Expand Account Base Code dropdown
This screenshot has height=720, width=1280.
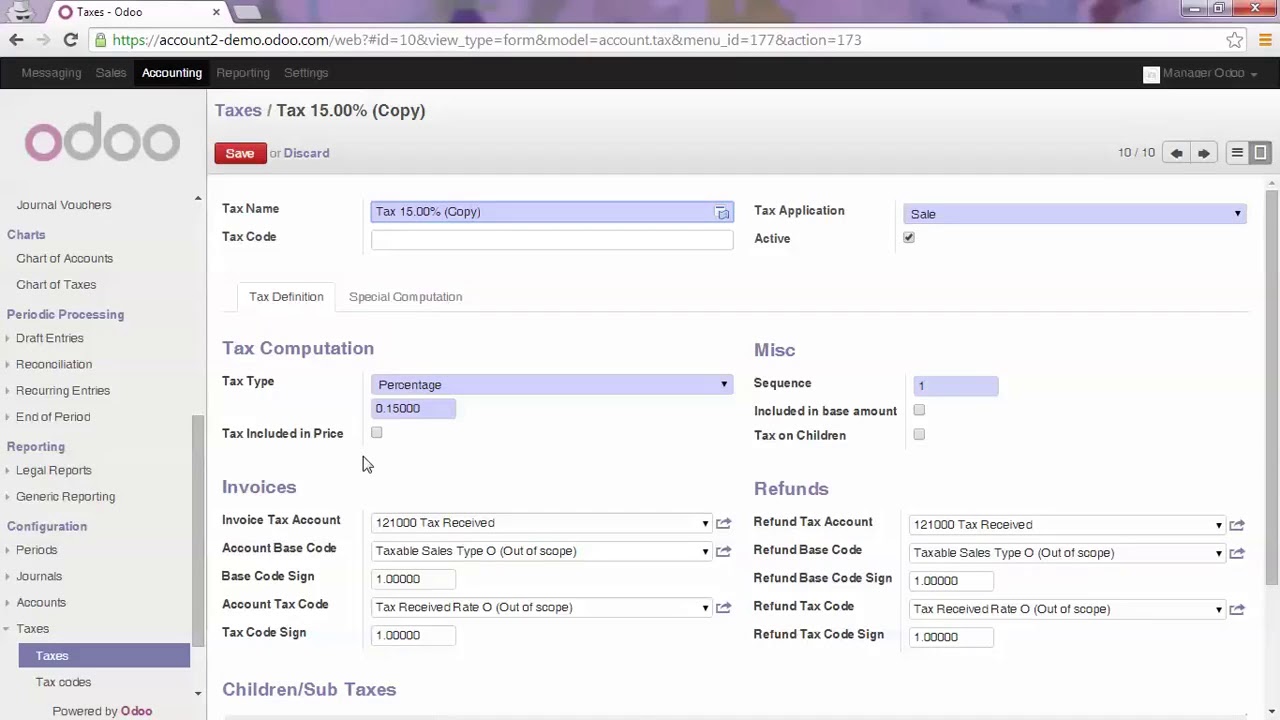tap(705, 551)
